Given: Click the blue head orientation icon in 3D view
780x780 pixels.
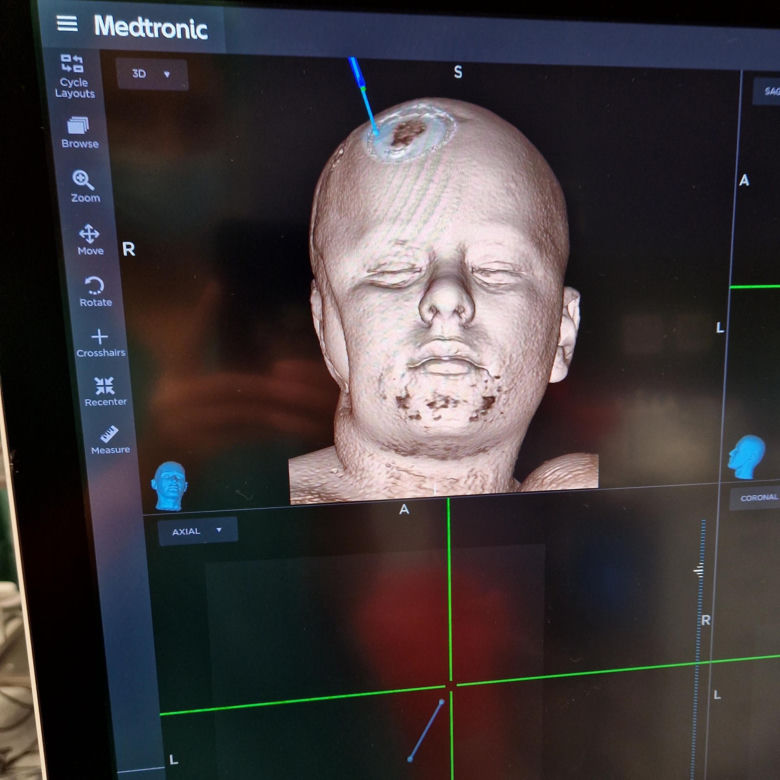Looking at the screenshot, I should [169, 486].
